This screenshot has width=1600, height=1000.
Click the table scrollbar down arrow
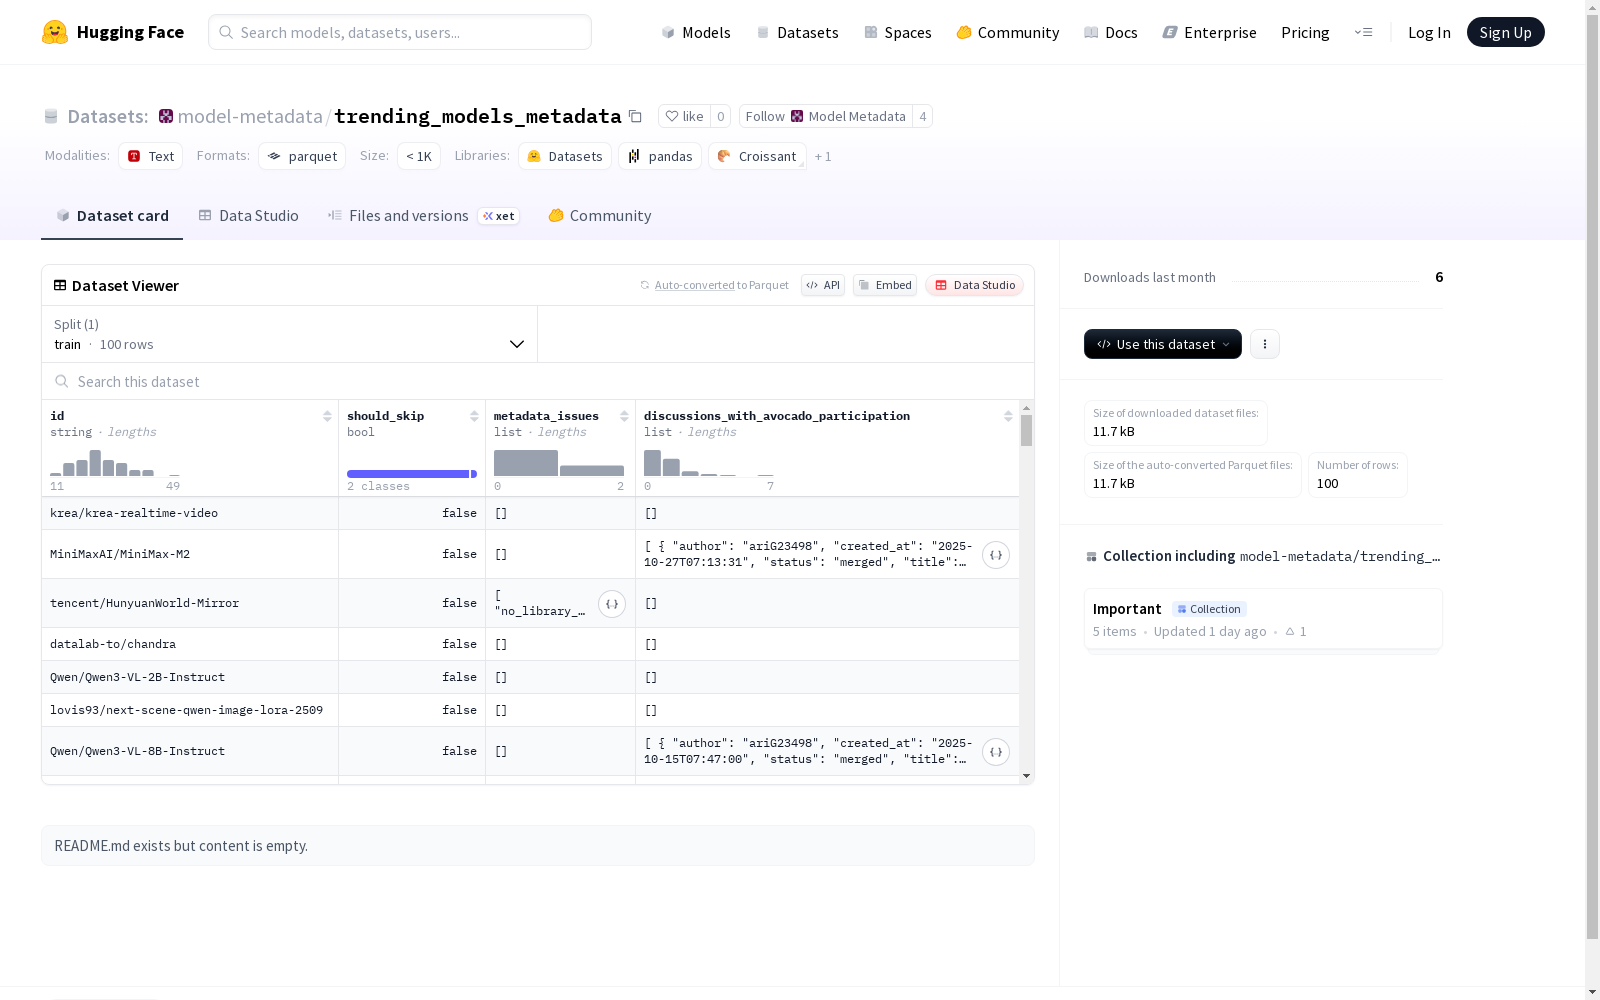tap(1026, 776)
